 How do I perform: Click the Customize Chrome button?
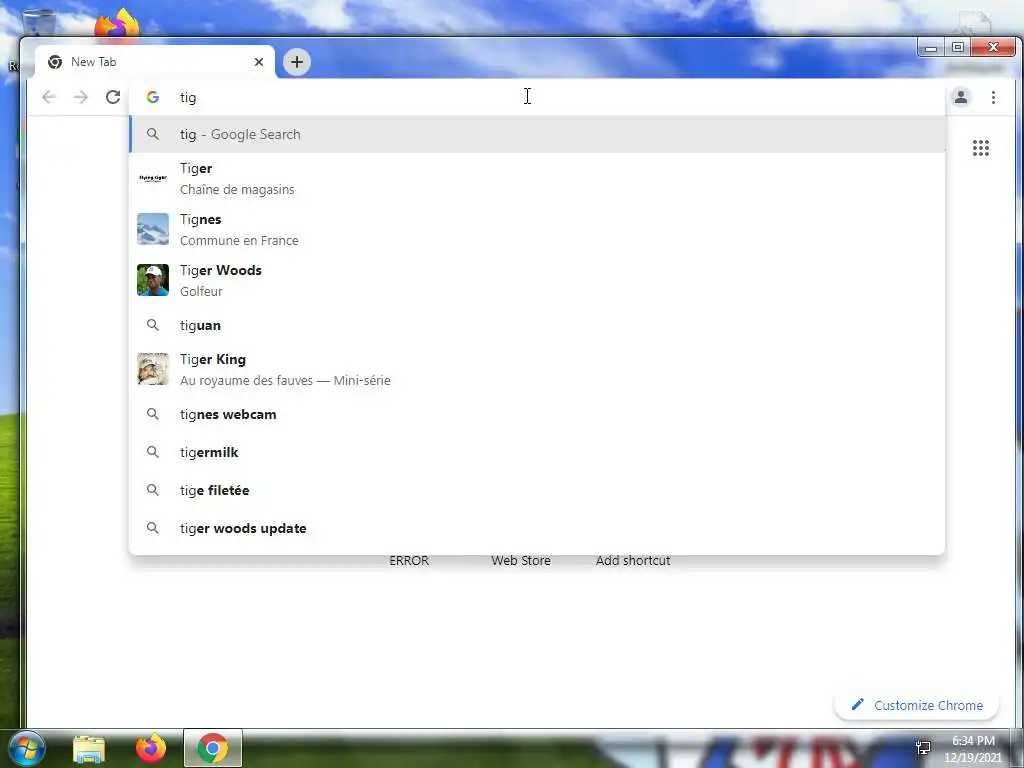coord(916,705)
